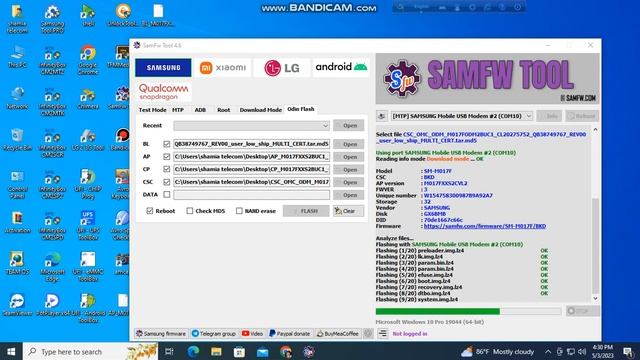The image size is (640, 360).
Task: Enable the NAND erase checkbox
Action: point(239,211)
